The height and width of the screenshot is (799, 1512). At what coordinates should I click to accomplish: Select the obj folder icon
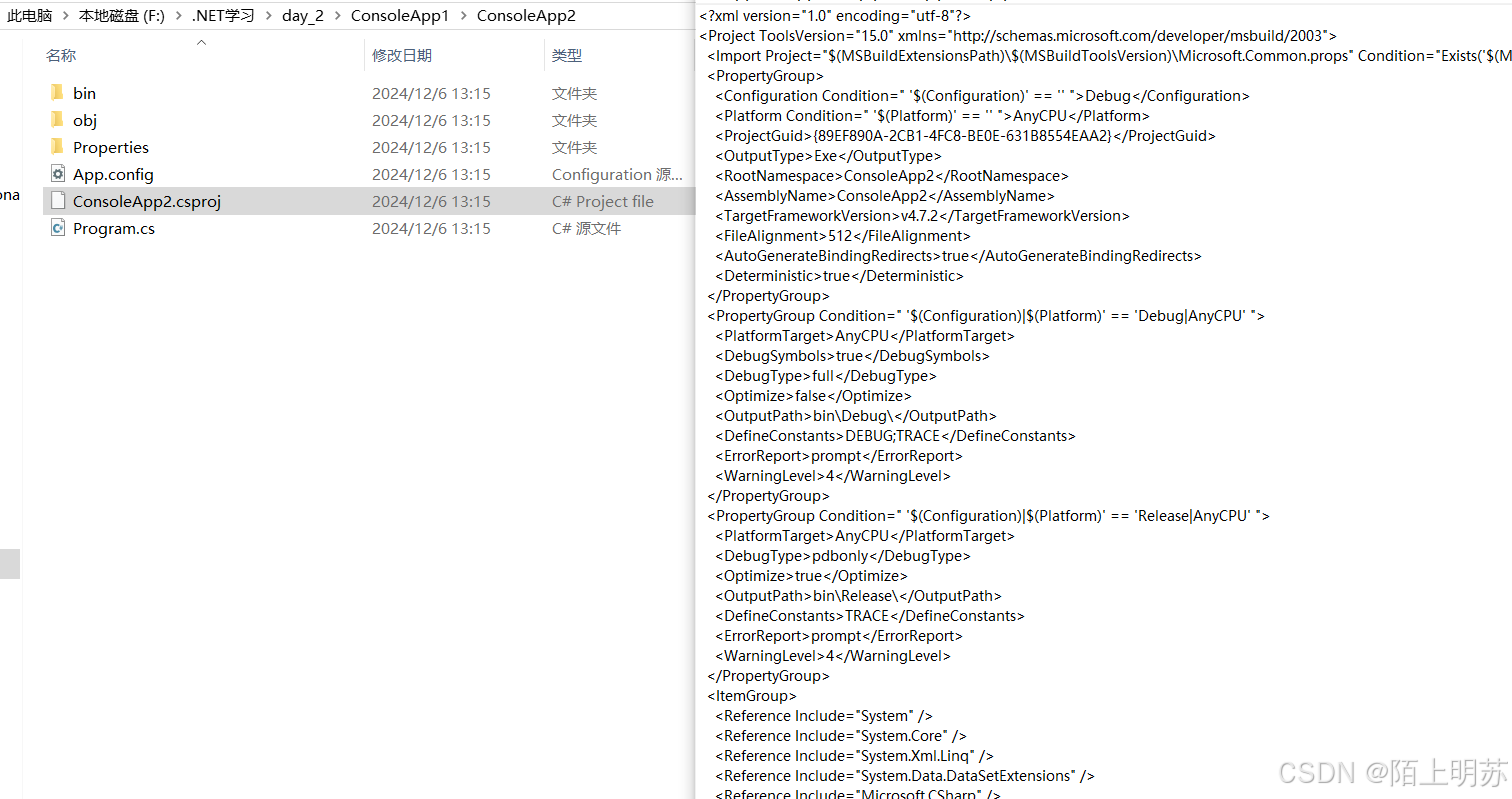[57, 120]
